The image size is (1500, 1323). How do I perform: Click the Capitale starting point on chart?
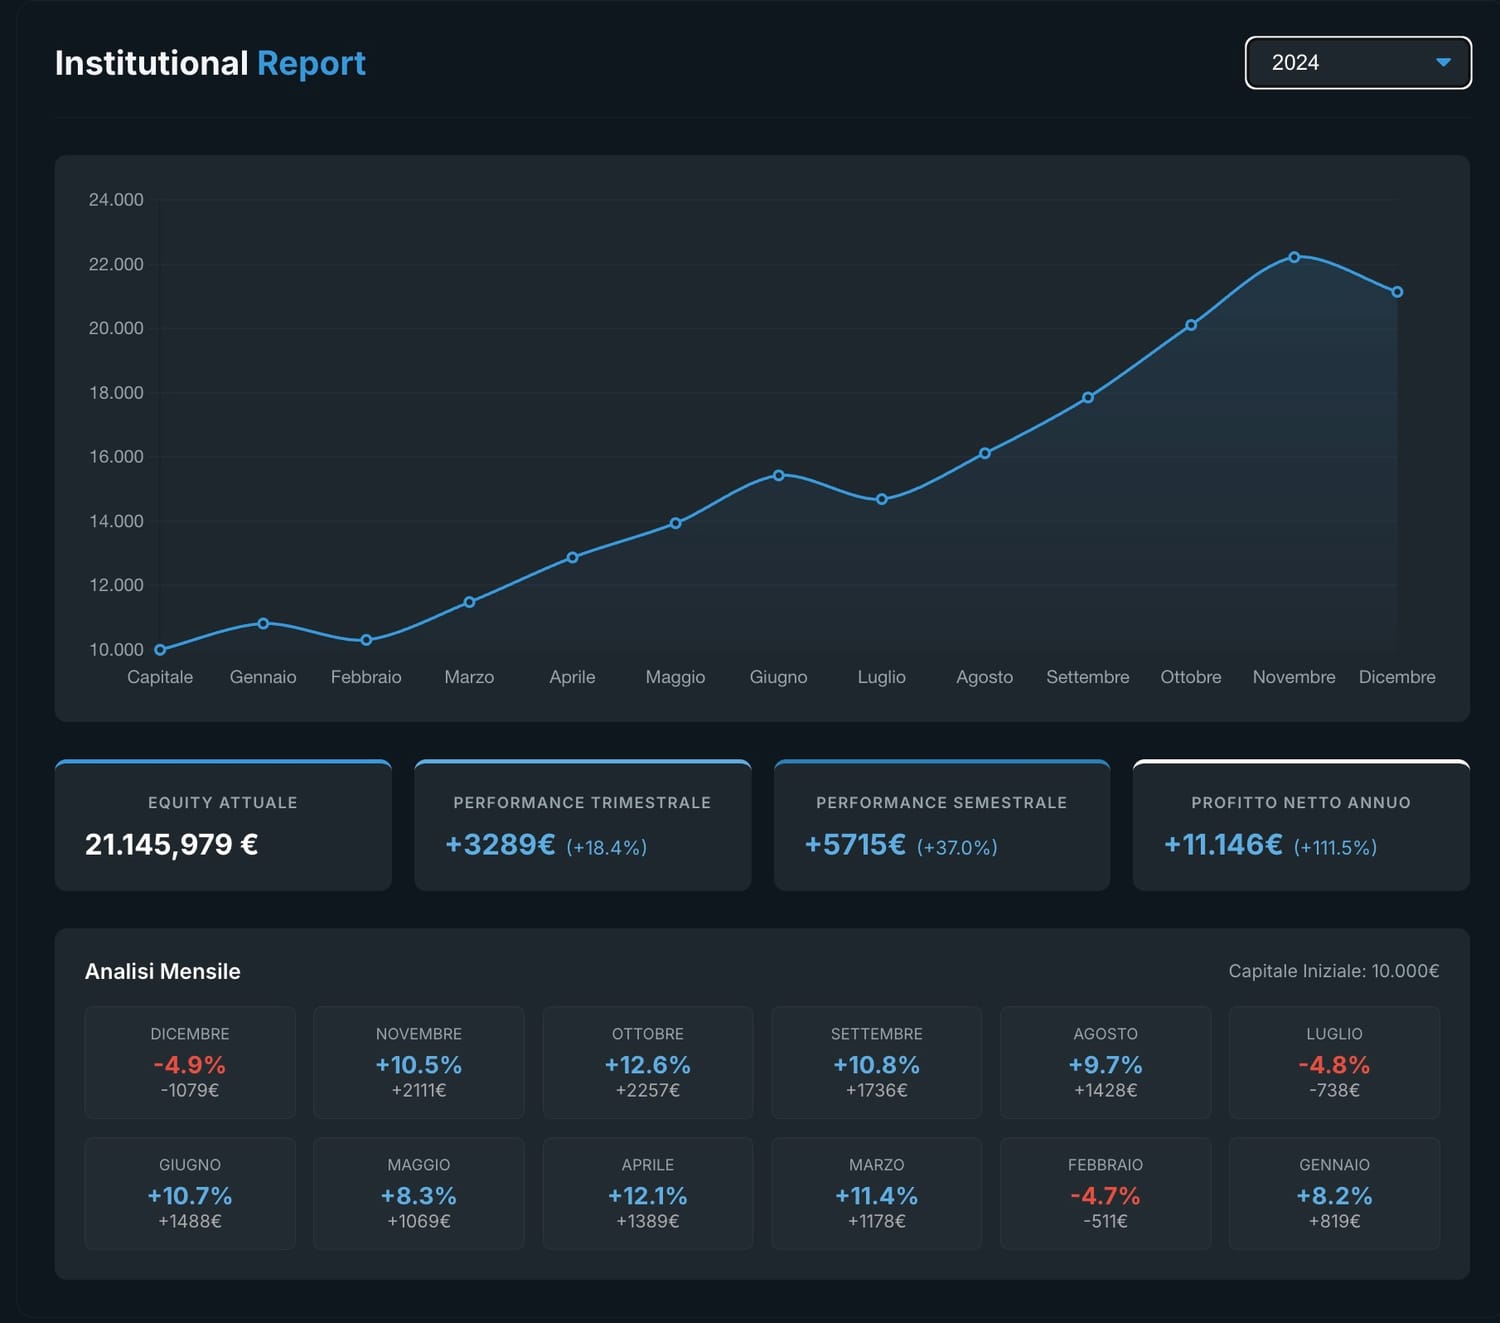(x=160, y=650)
